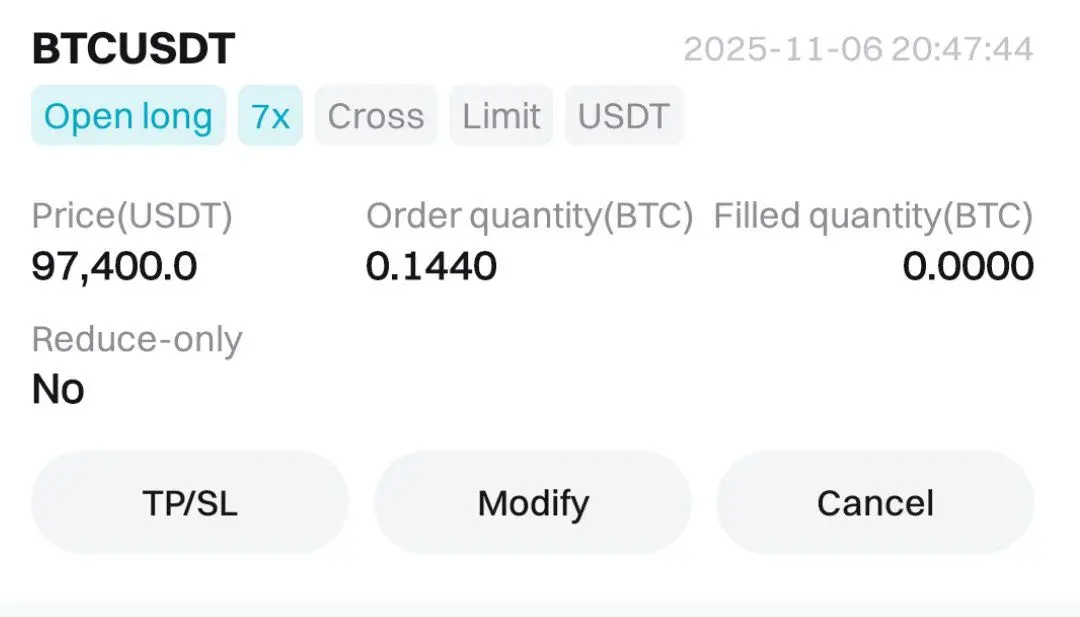Tap the TP/SL button
The width and height of the screenshot is (1080, 617).
[190, 503]
